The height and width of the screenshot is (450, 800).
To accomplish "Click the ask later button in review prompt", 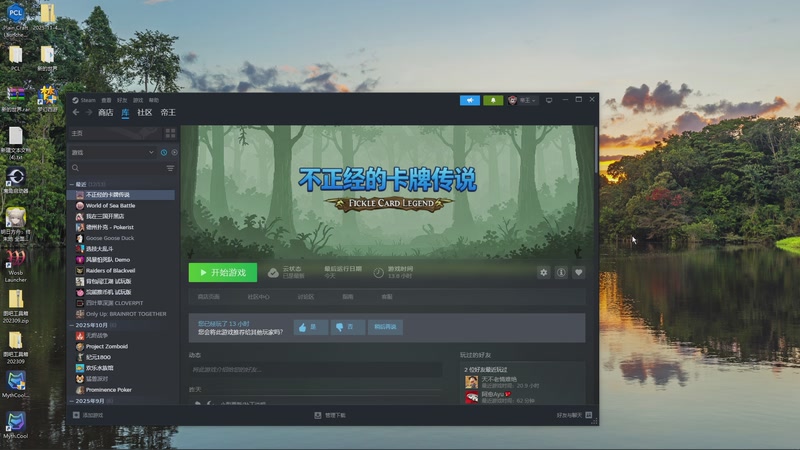I will pos(385,327).
